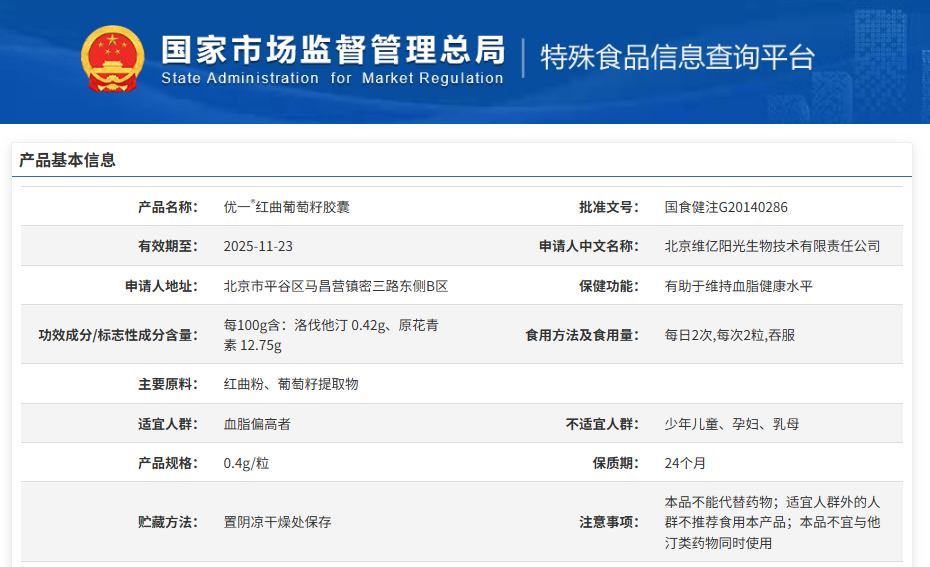Click the State Administration for Market Regulation text

click(x=332, y=78)
